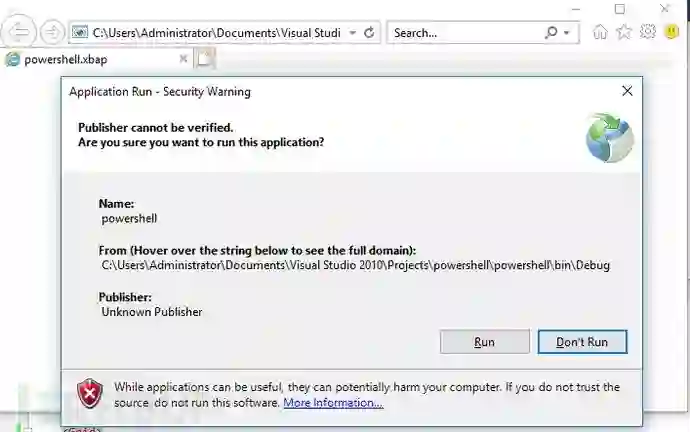Viewport: 690px width, 432px height.
Task: Click the smiley feedback icon
Action: coord(672,32)
